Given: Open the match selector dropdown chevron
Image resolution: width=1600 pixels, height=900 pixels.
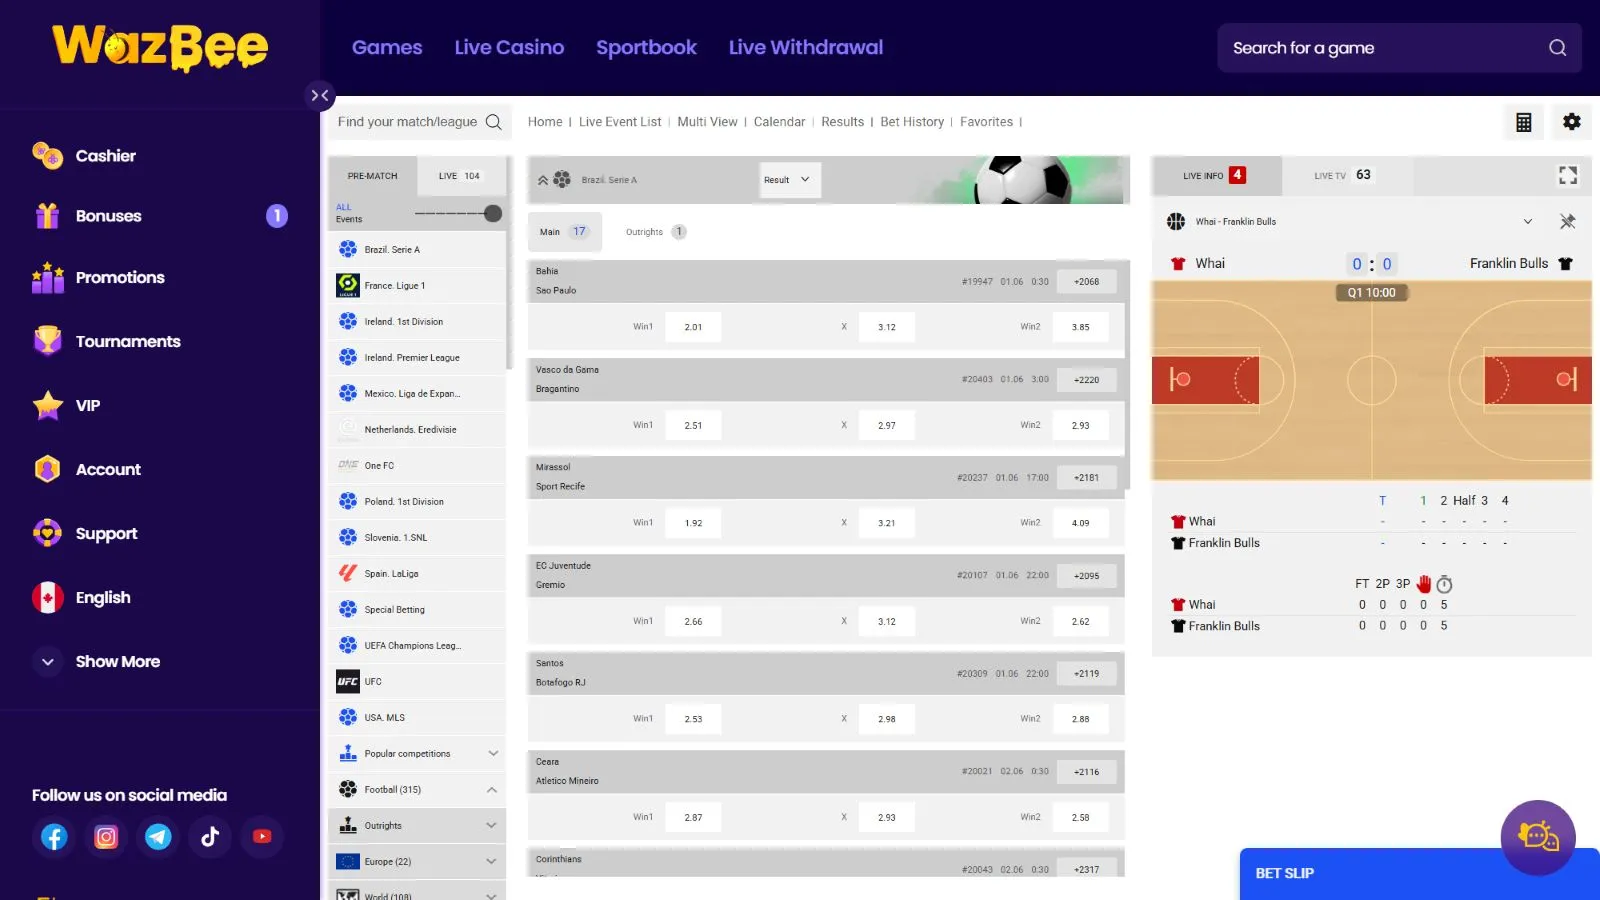Looking at the screenshot, I should pyautogui.click(x=1527, y=222).
